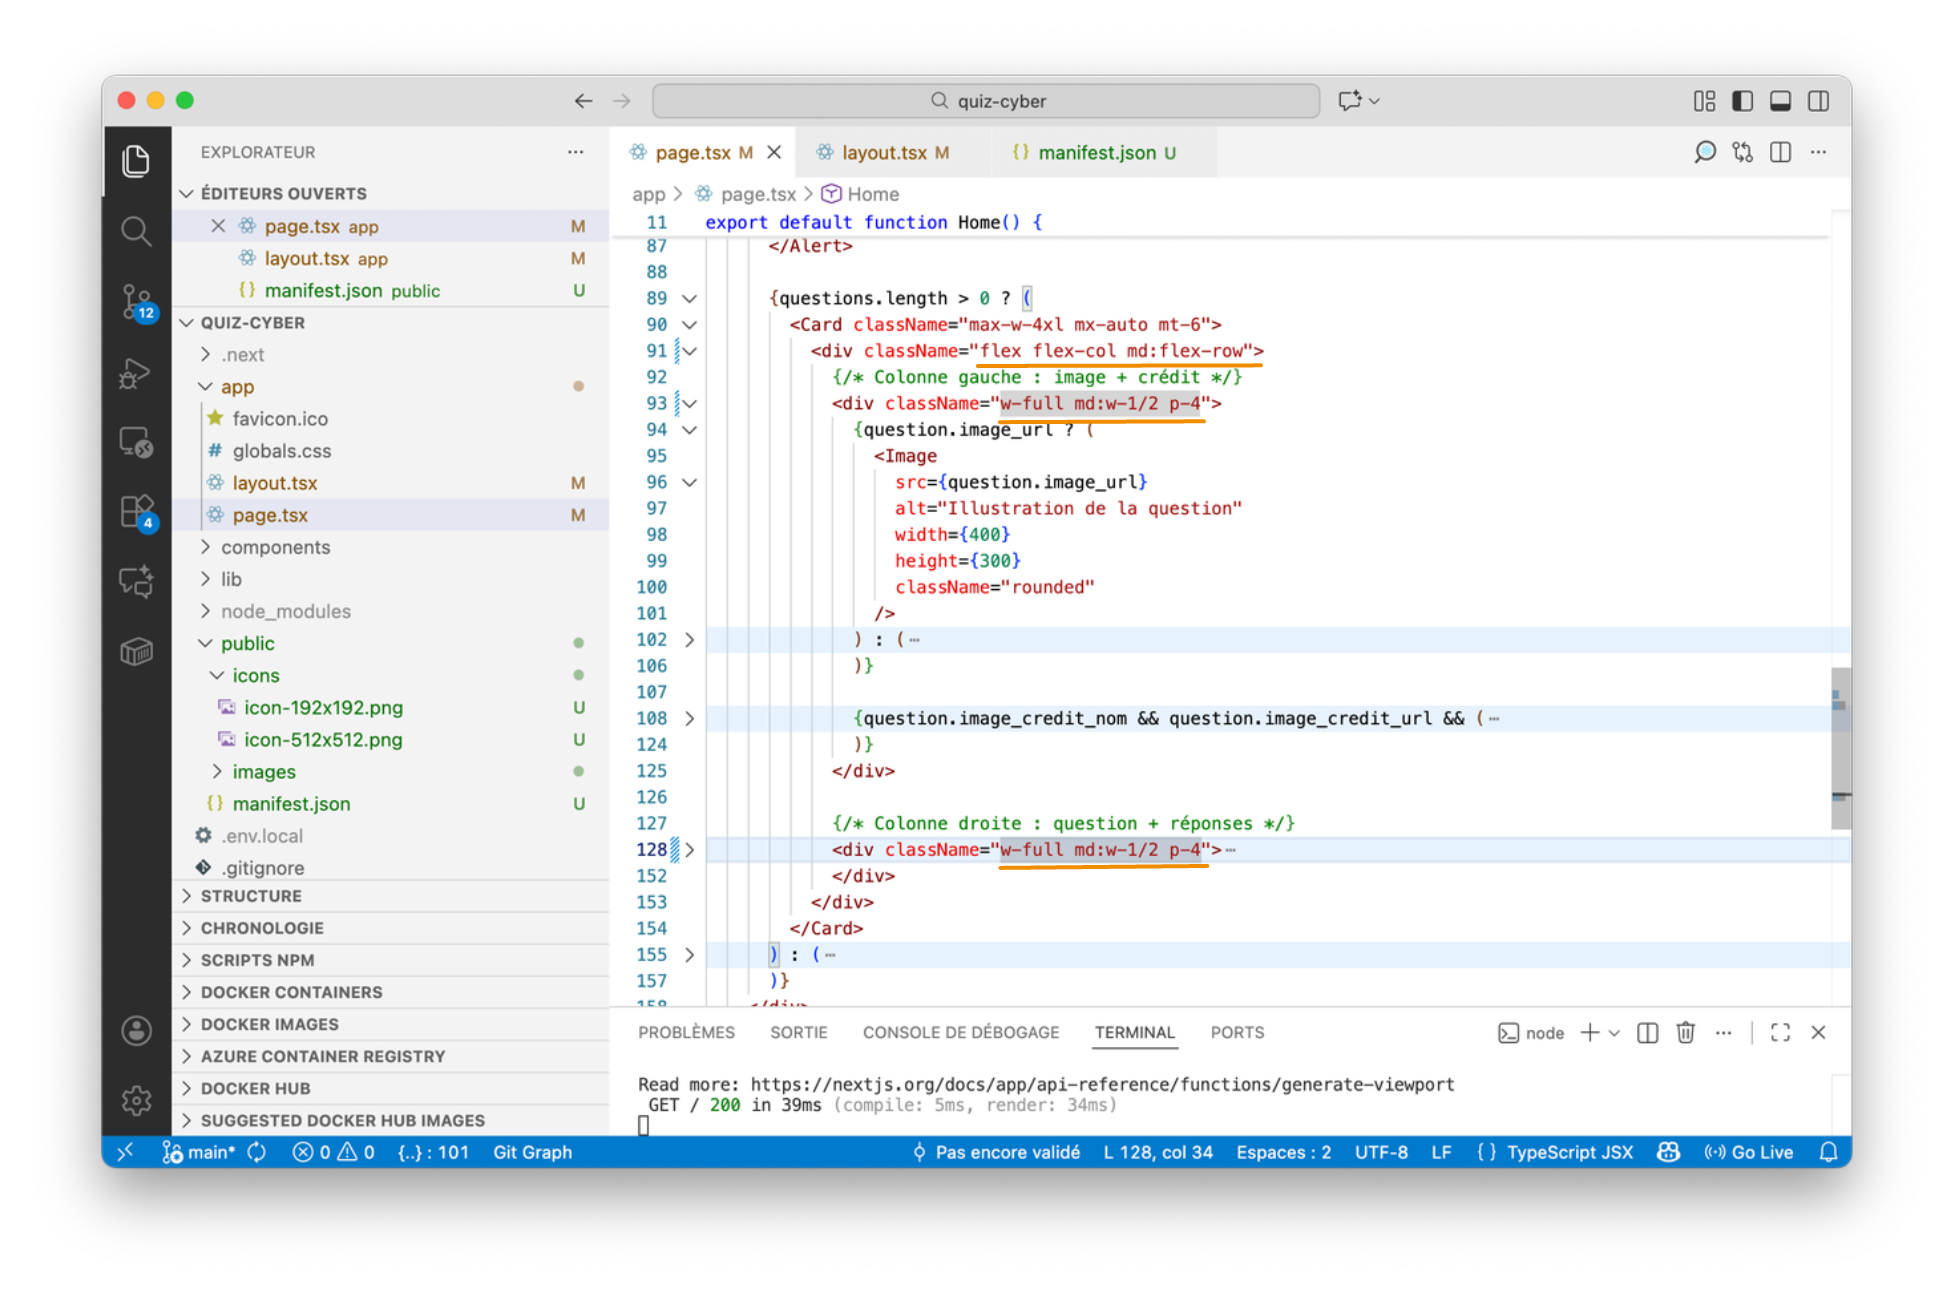1953x1295 pixels.
Task: Open the Remote Explorer view
Action: 136,442
